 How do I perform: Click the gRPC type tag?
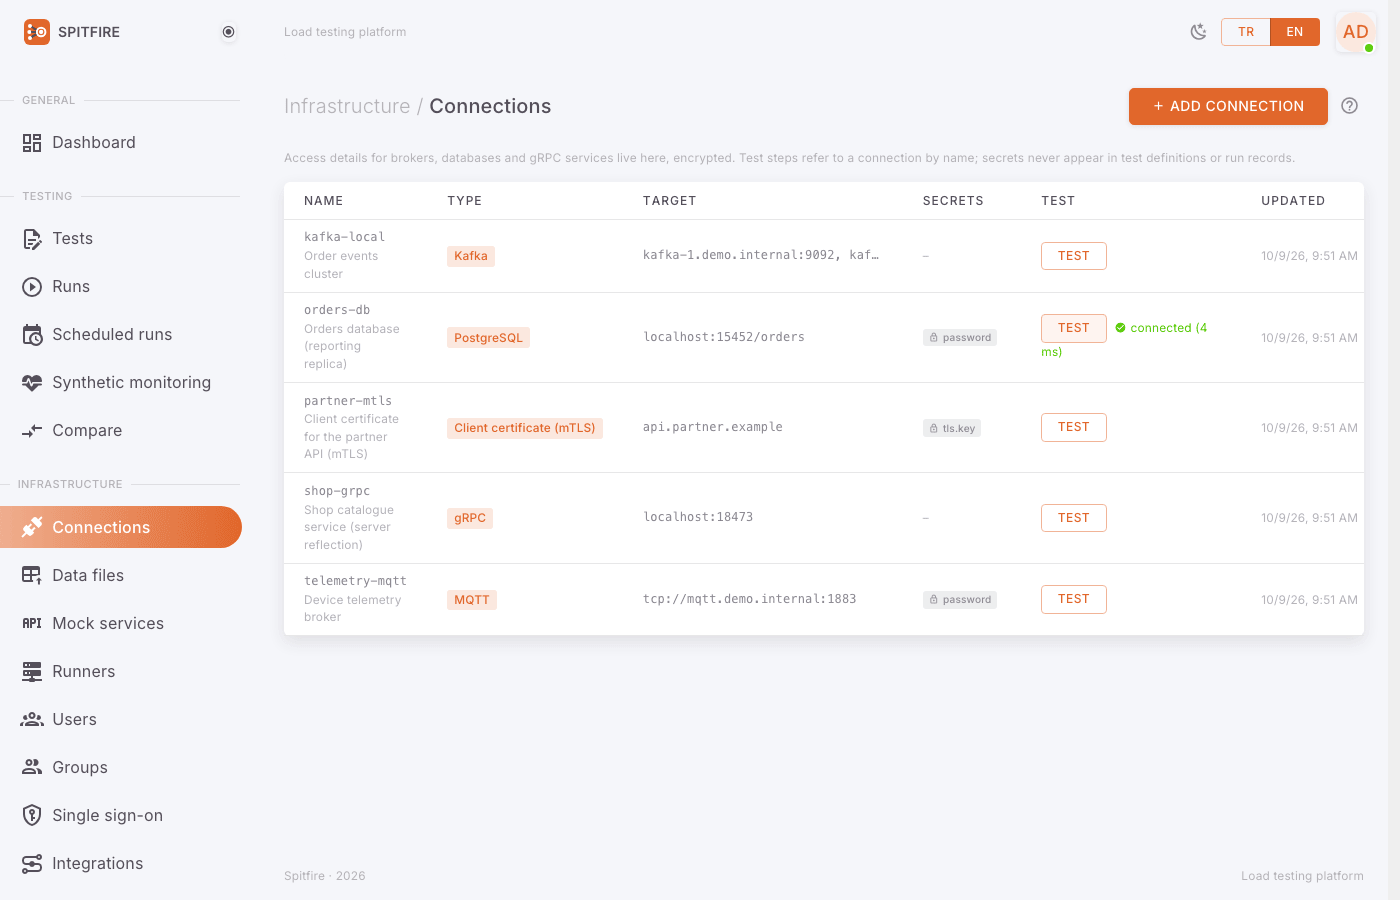(x=470, y=518)
